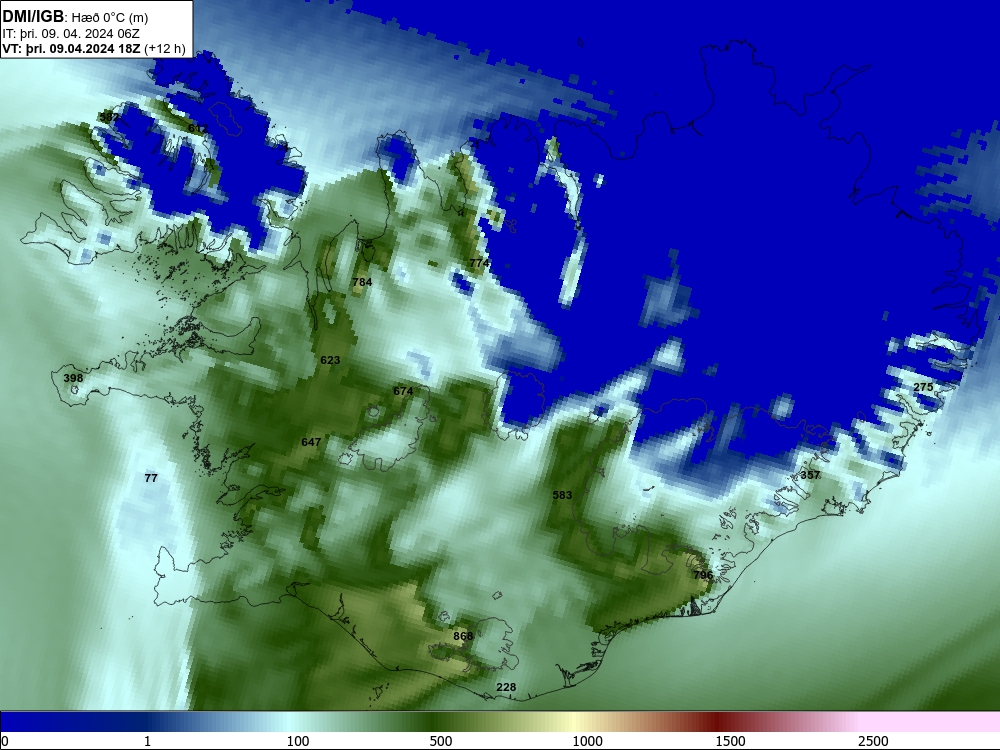Click the map value "674"
The height and width of the screenshot is (750, 1000).
click(x=403, y=391)
